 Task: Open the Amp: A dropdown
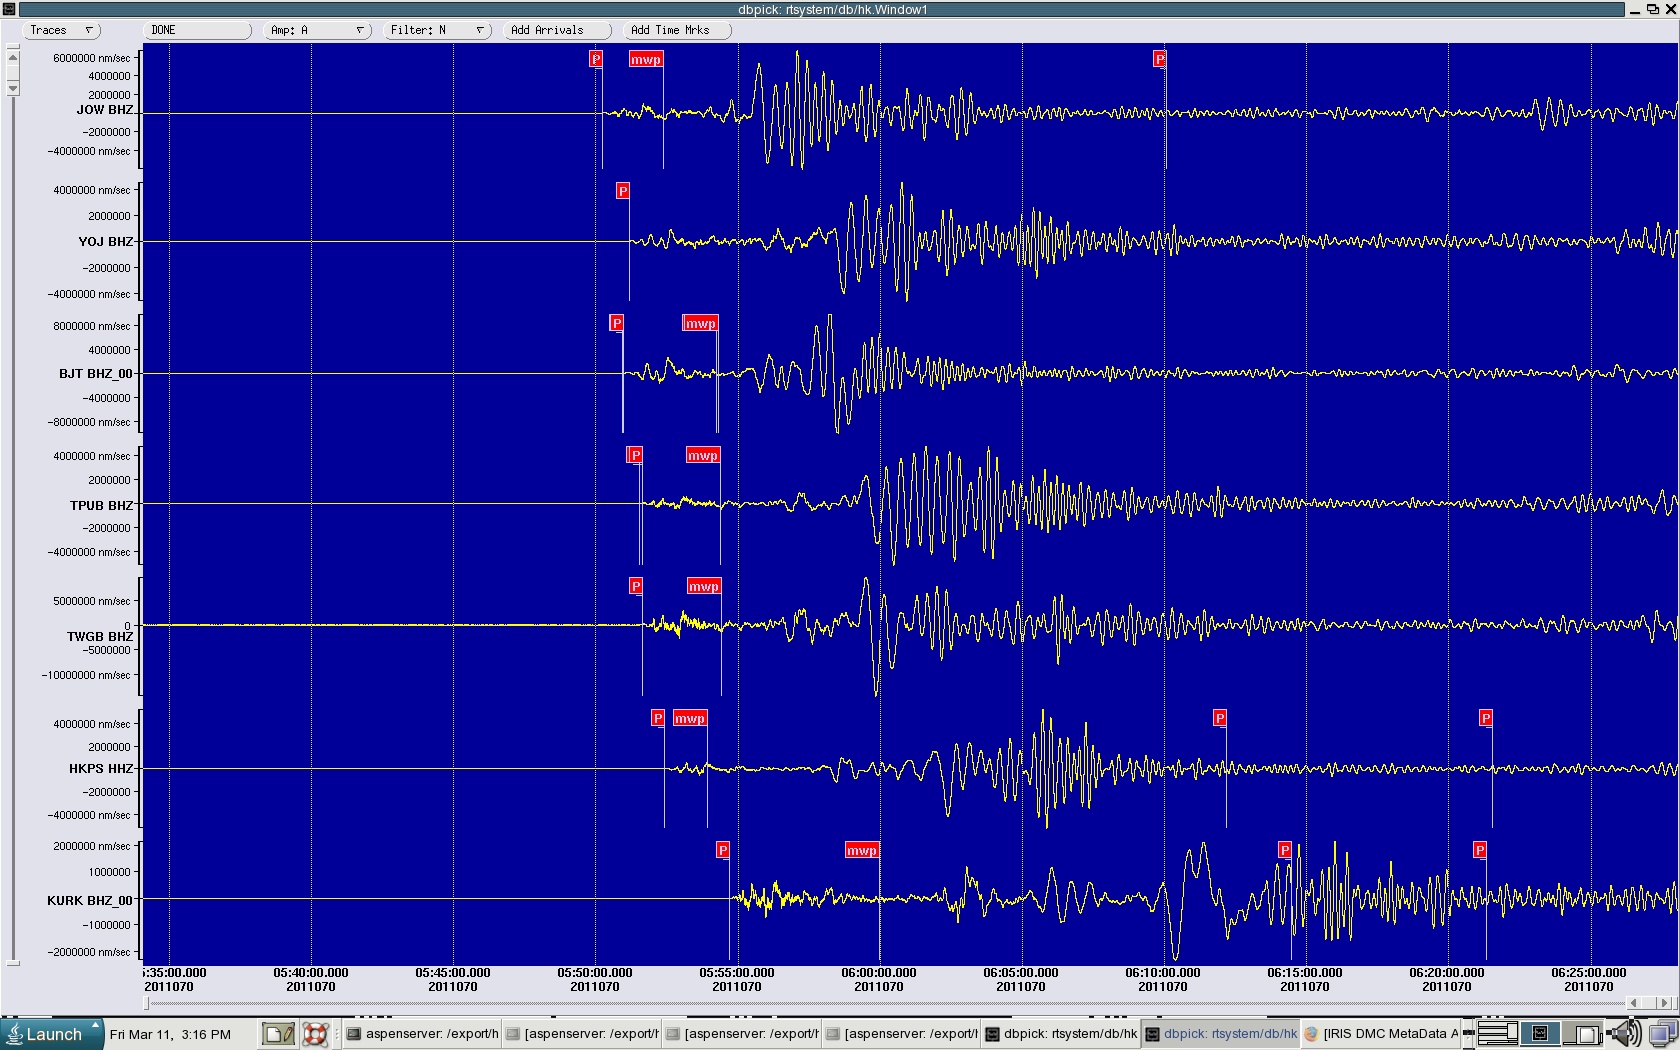point(315,30)
